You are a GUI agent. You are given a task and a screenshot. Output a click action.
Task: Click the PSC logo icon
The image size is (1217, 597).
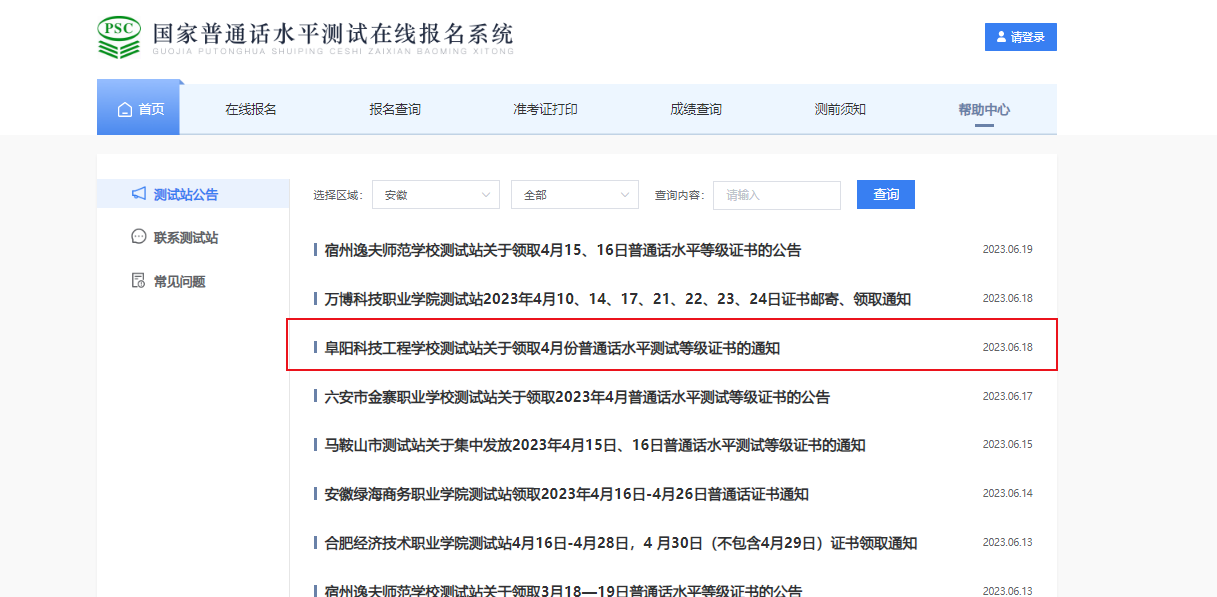119,37
